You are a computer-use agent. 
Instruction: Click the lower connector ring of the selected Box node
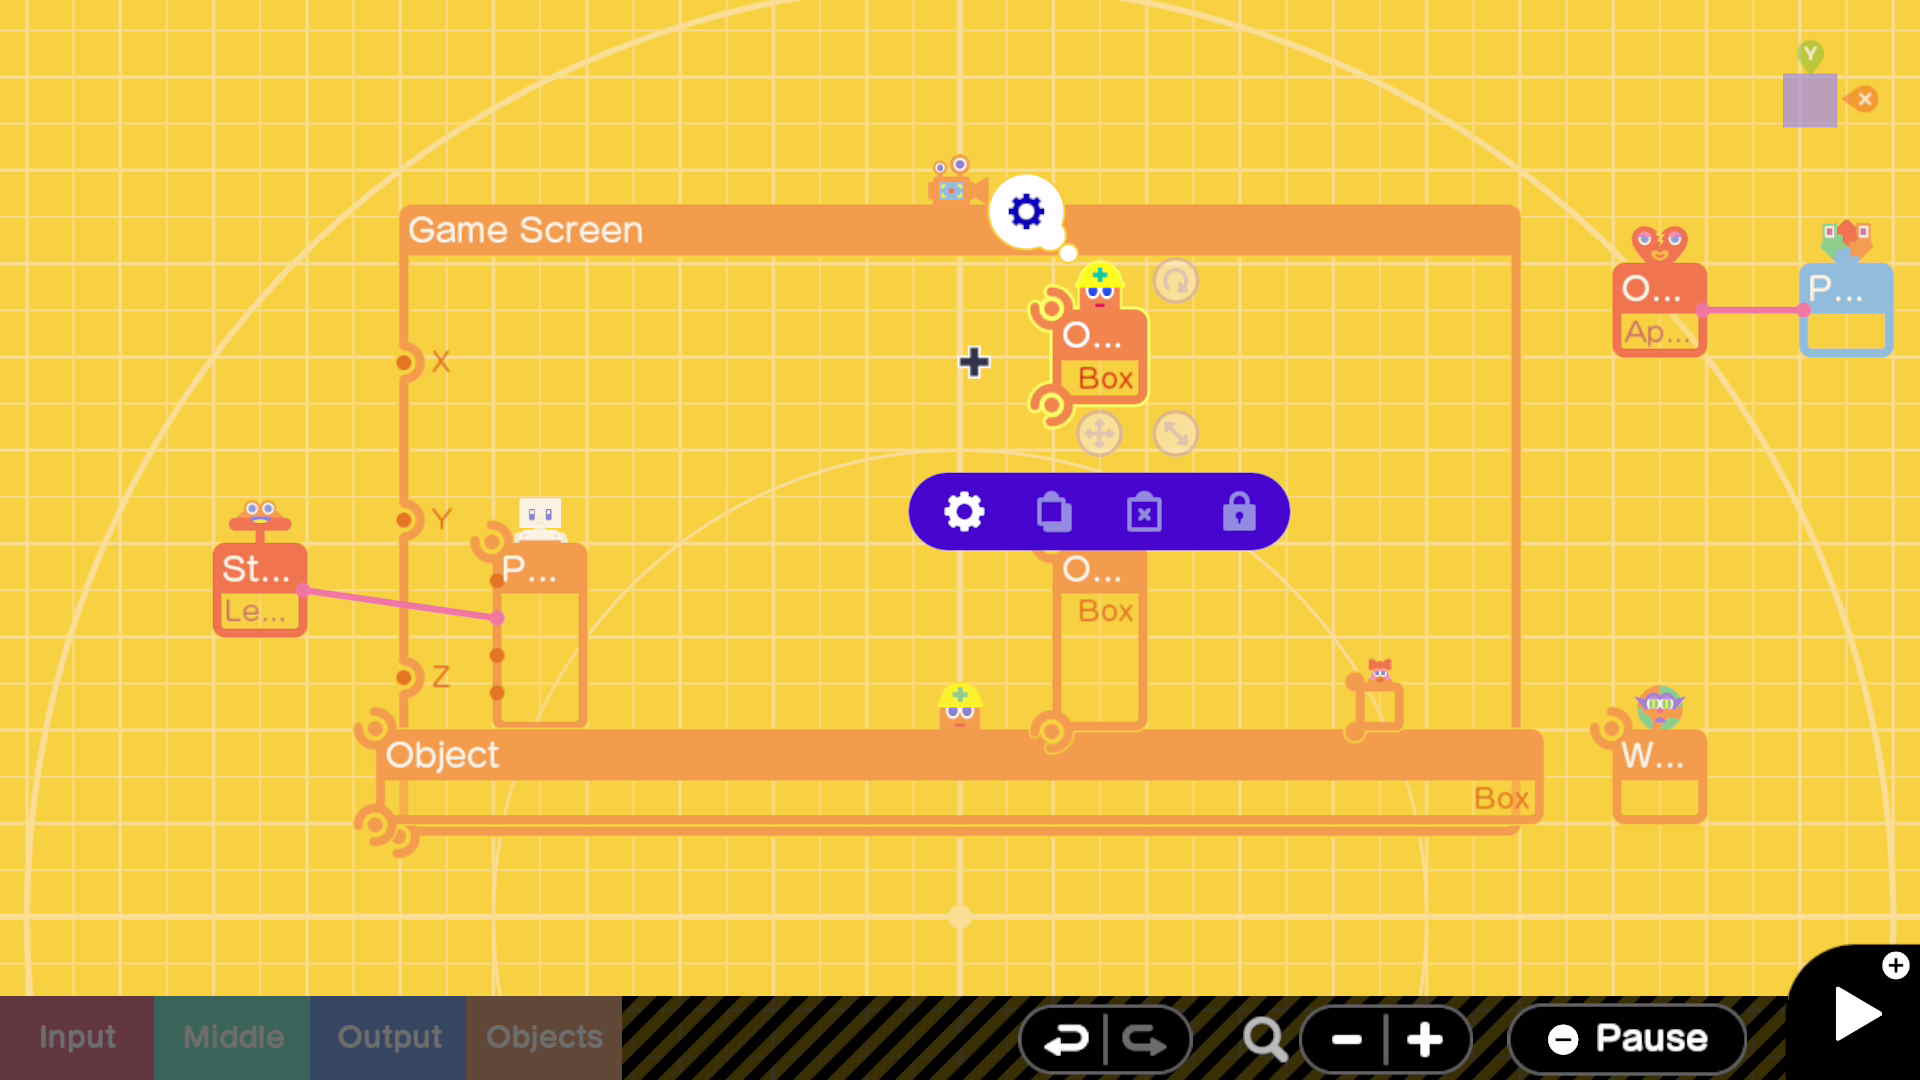pos(1050,405)
